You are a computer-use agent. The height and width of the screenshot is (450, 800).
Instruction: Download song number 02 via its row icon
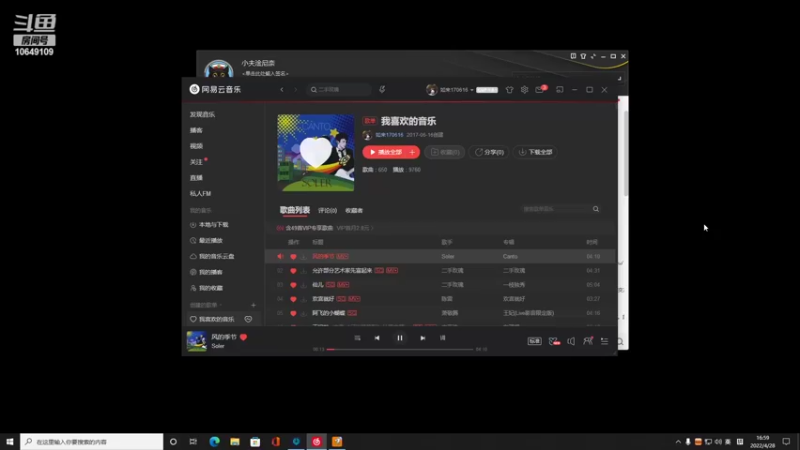click(x=304, y=271)
